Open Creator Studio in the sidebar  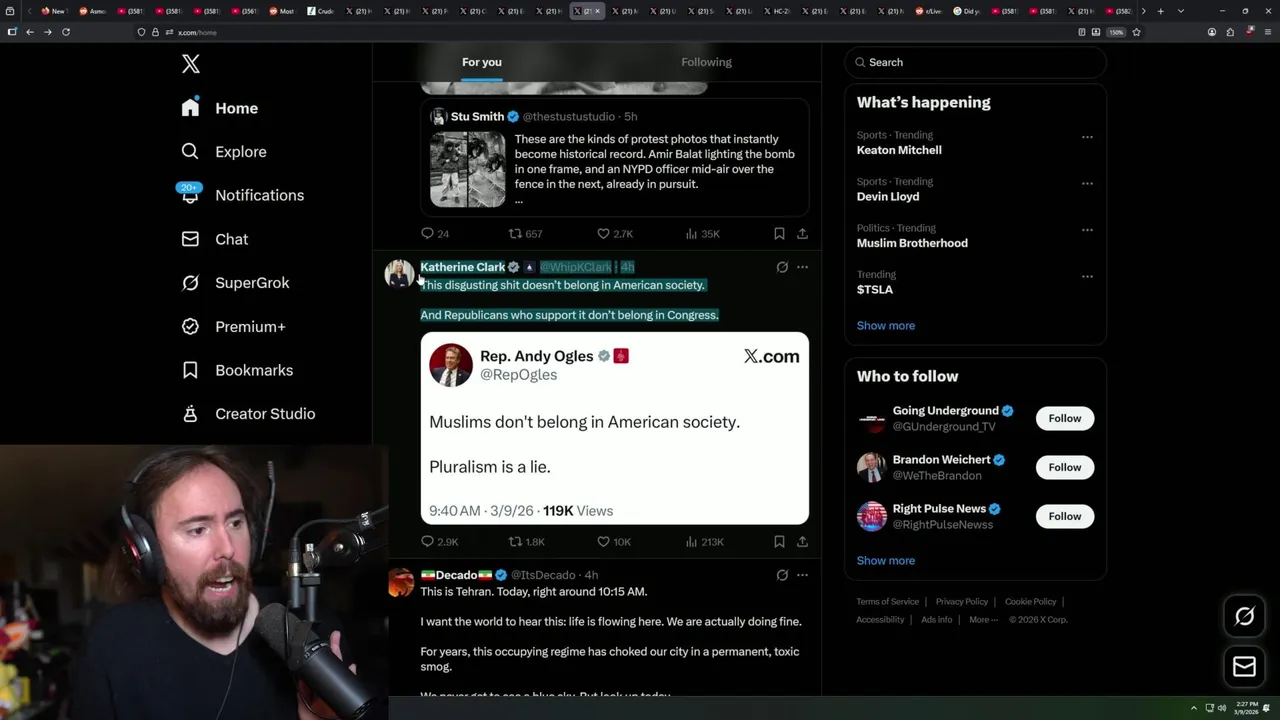[x=247, y=414]
